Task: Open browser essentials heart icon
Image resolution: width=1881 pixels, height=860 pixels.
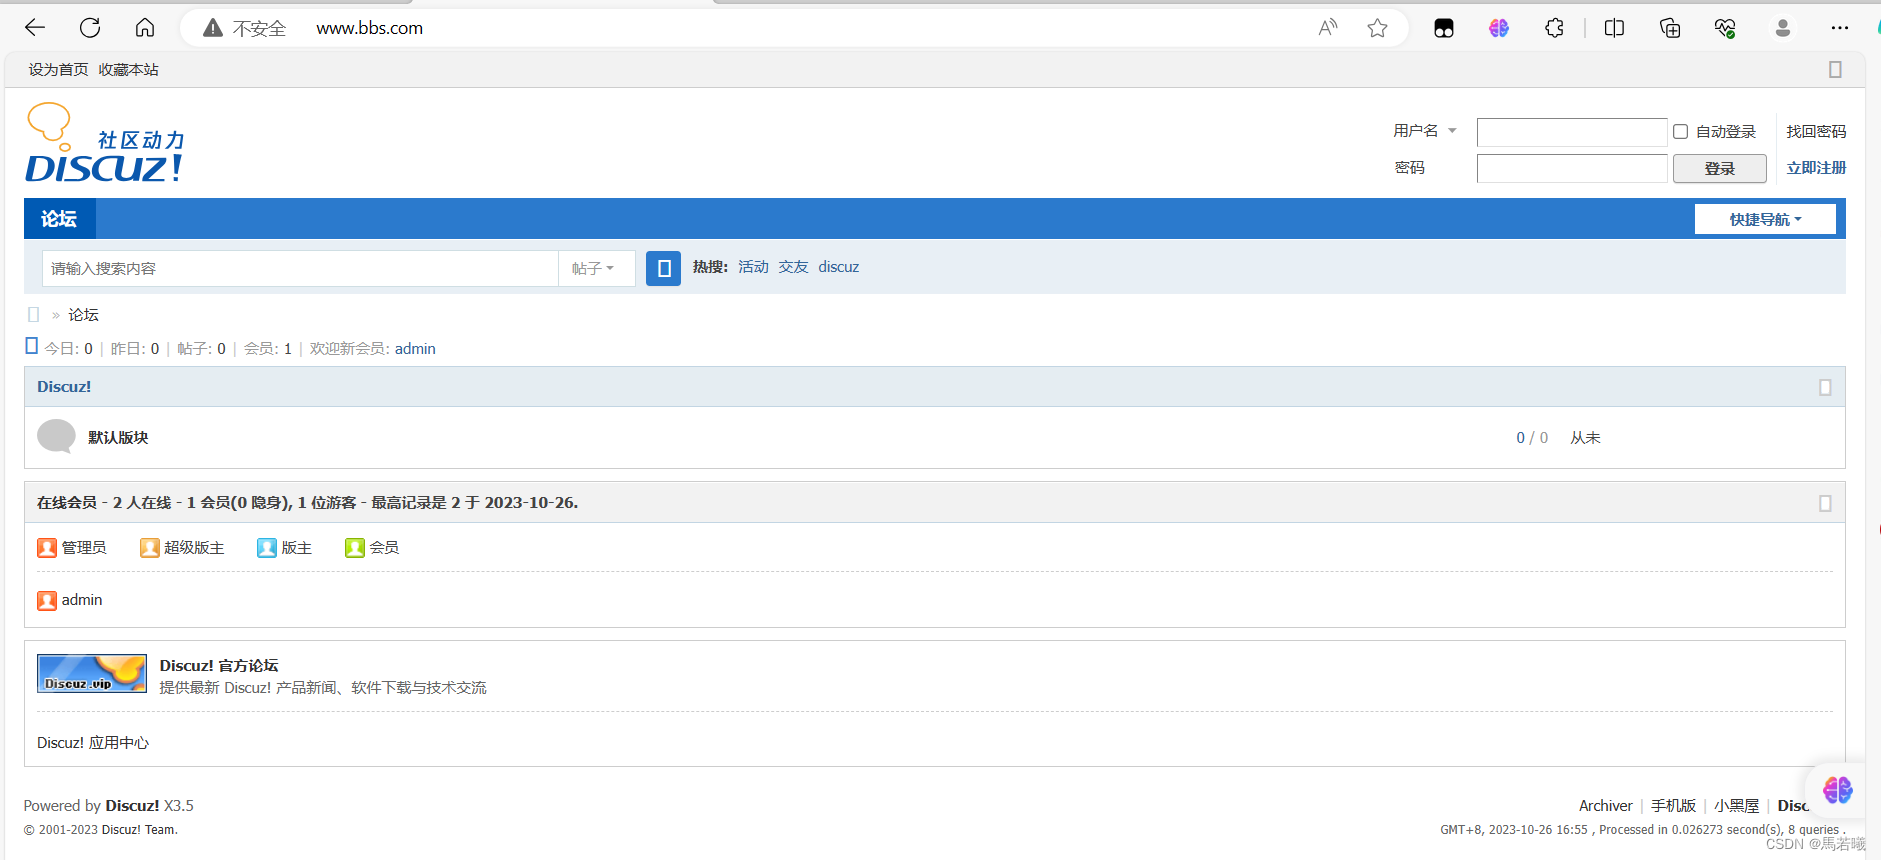Action: point(1725,28)
